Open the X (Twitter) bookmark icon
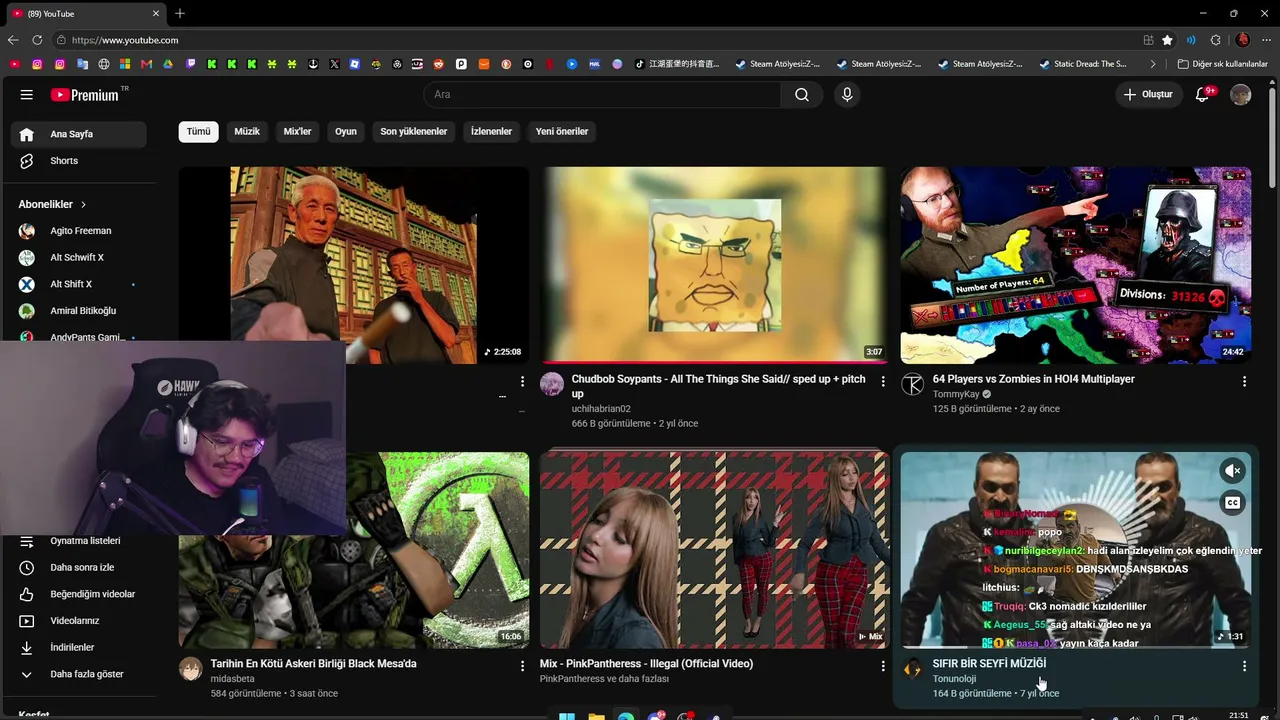The height and width of the screenshot is (720, 1280). tap(334, 64)
